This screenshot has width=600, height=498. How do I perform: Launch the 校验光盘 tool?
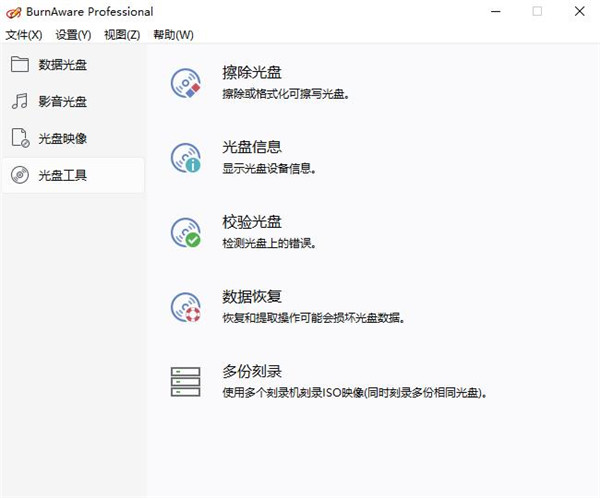252,222
